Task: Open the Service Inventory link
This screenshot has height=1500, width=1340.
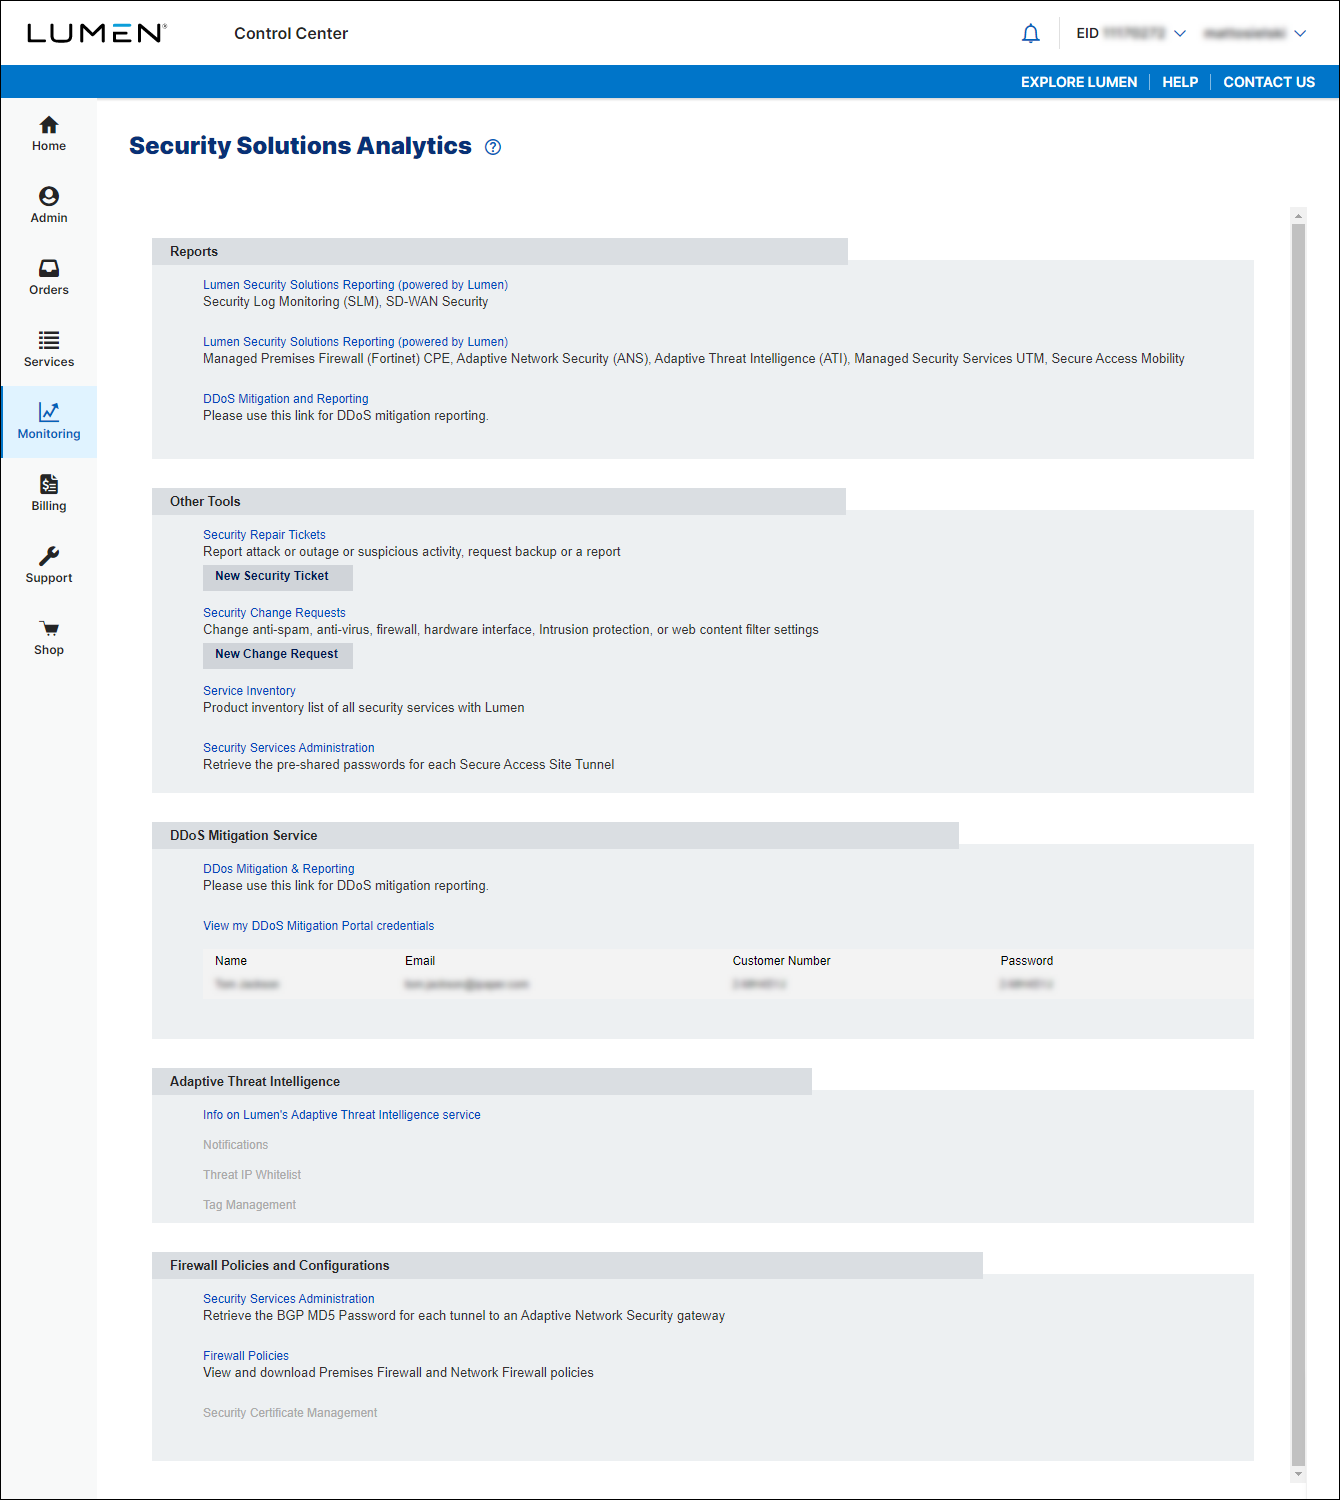Action: click(249, 691)
